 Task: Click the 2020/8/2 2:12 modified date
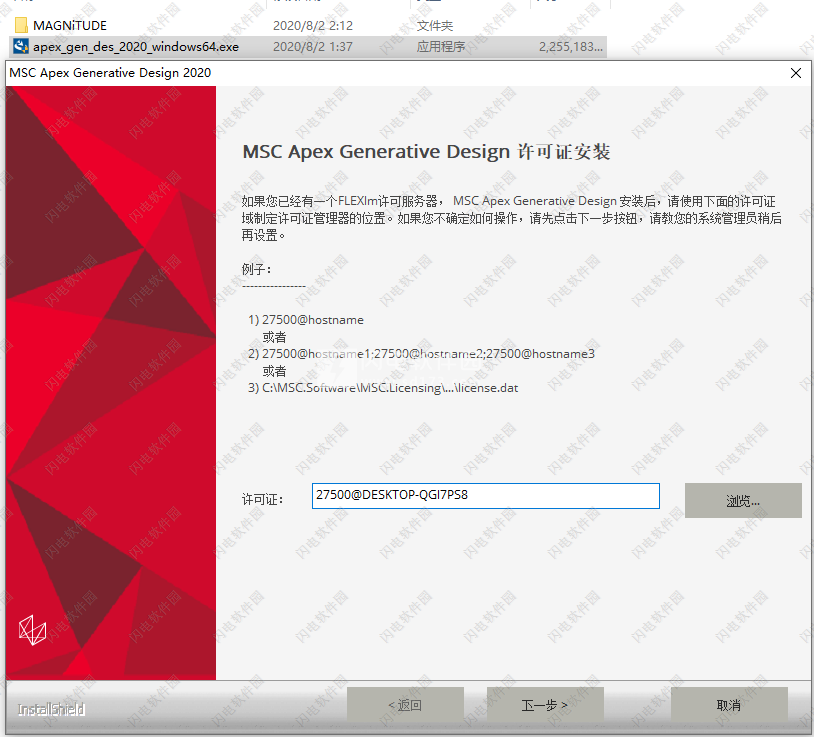[x=313, y=25]
